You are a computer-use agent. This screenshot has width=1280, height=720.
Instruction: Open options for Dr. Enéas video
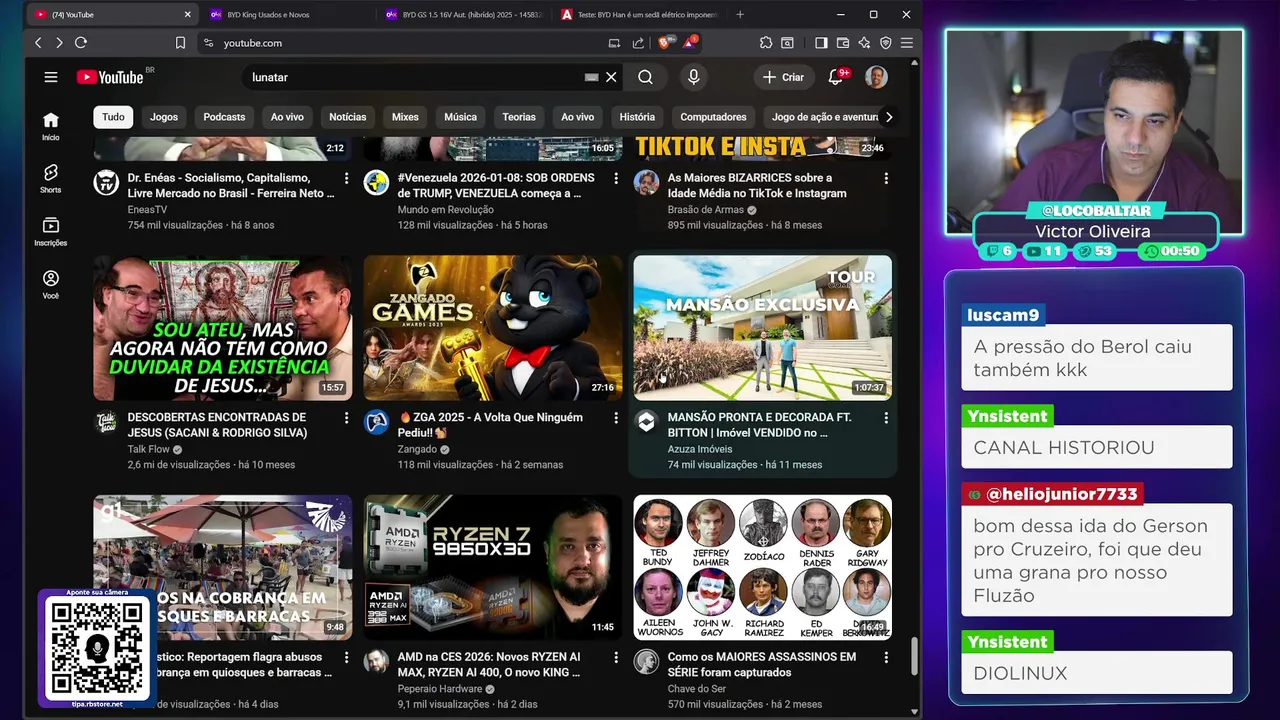(x=347, y=179)
